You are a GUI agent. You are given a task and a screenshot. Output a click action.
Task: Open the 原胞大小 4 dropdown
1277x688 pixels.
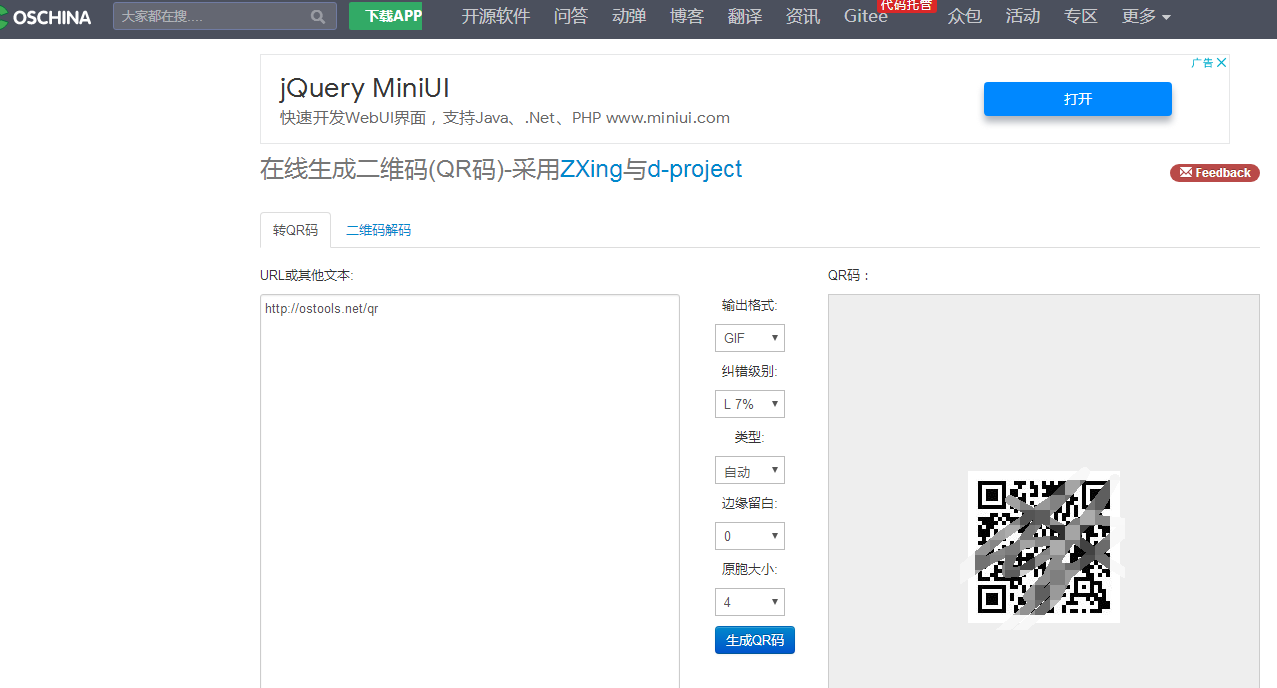(749, 602)
